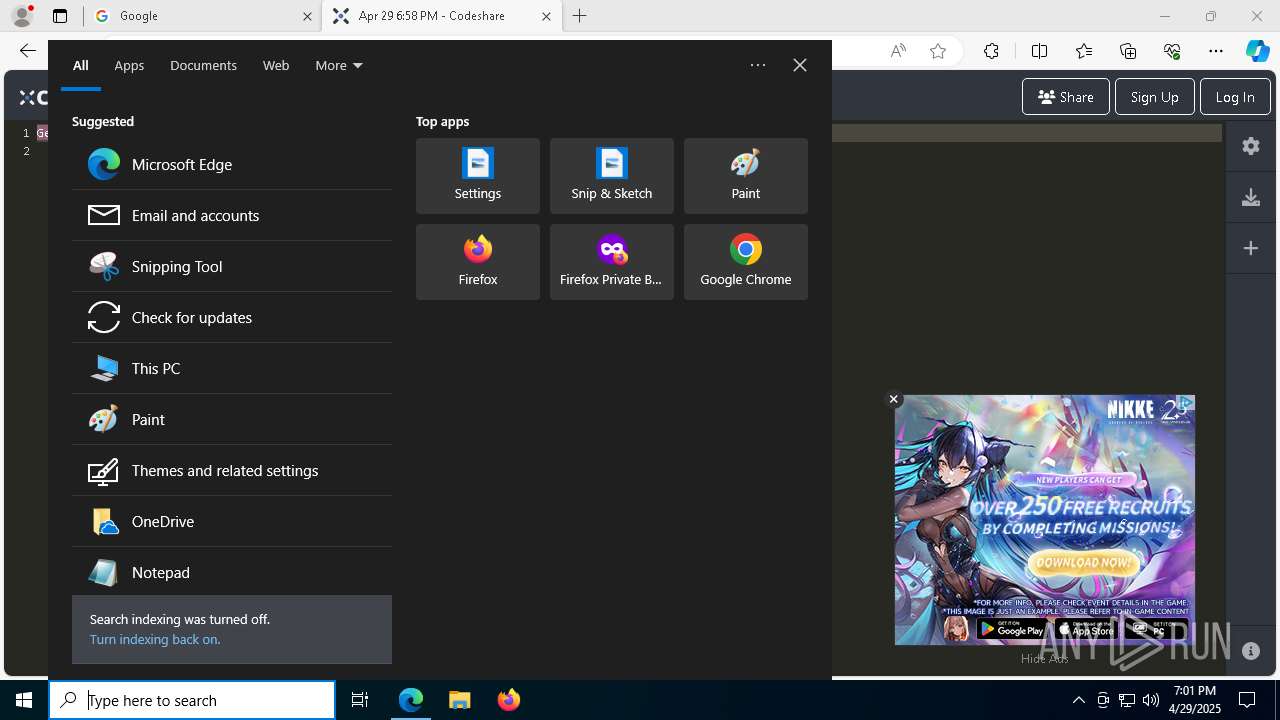Screen dimensions: 1280x720
Task: Open the notification center
Action: coord(1247,700)
